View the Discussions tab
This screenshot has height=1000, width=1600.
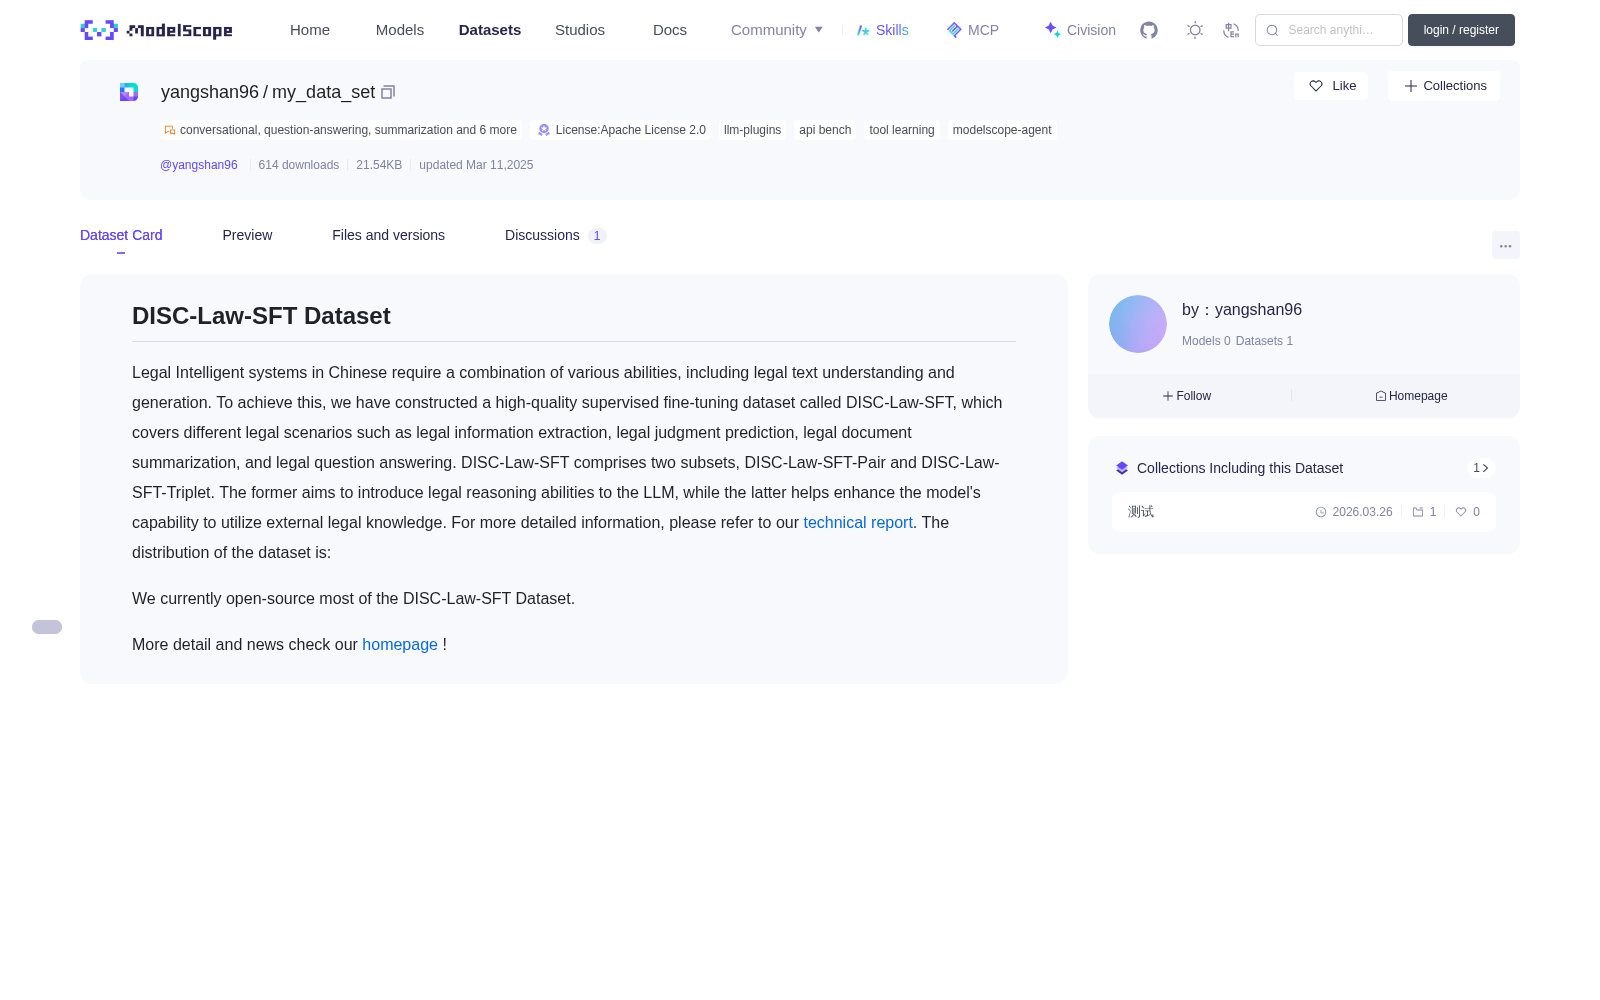click(x=555, y=235)
